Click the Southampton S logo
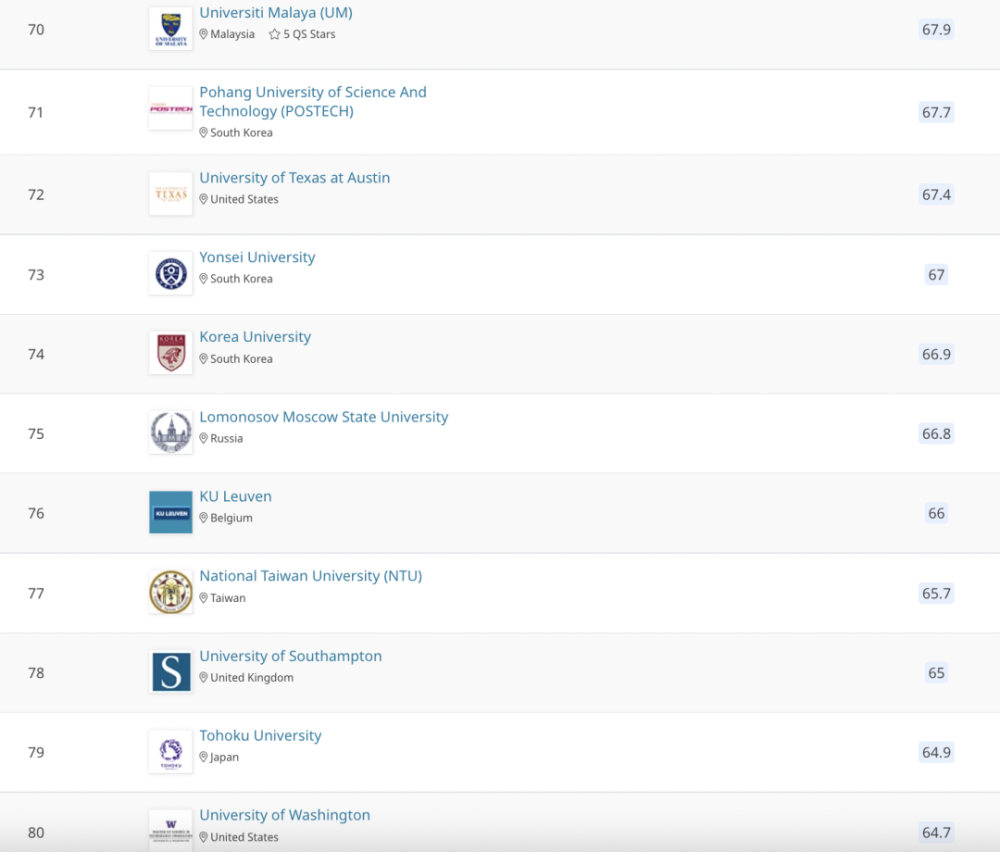 pos(171,672)
